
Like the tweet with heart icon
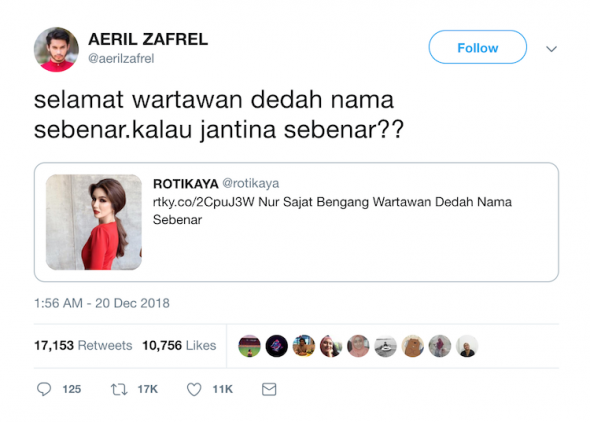pyautogui.click(x=194, y=389)
